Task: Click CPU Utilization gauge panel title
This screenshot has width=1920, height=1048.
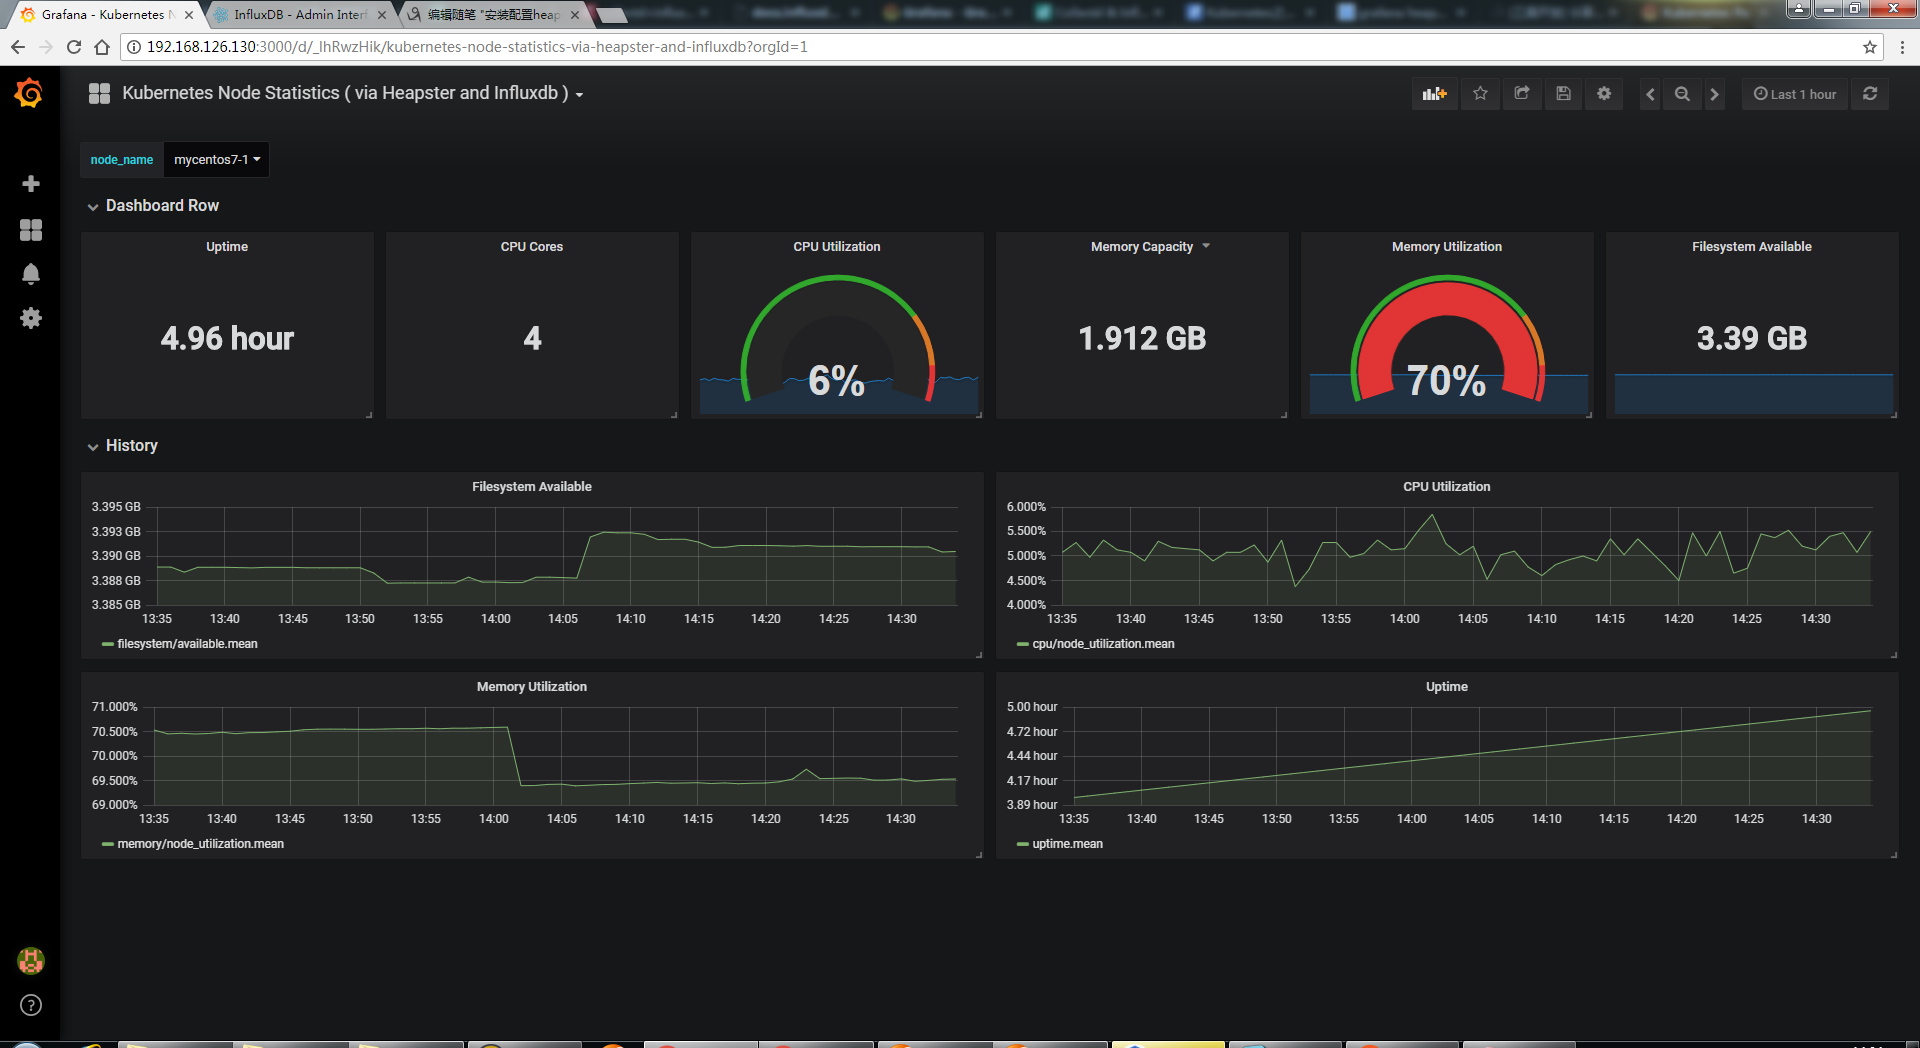Action: click(x=837, y=247)
